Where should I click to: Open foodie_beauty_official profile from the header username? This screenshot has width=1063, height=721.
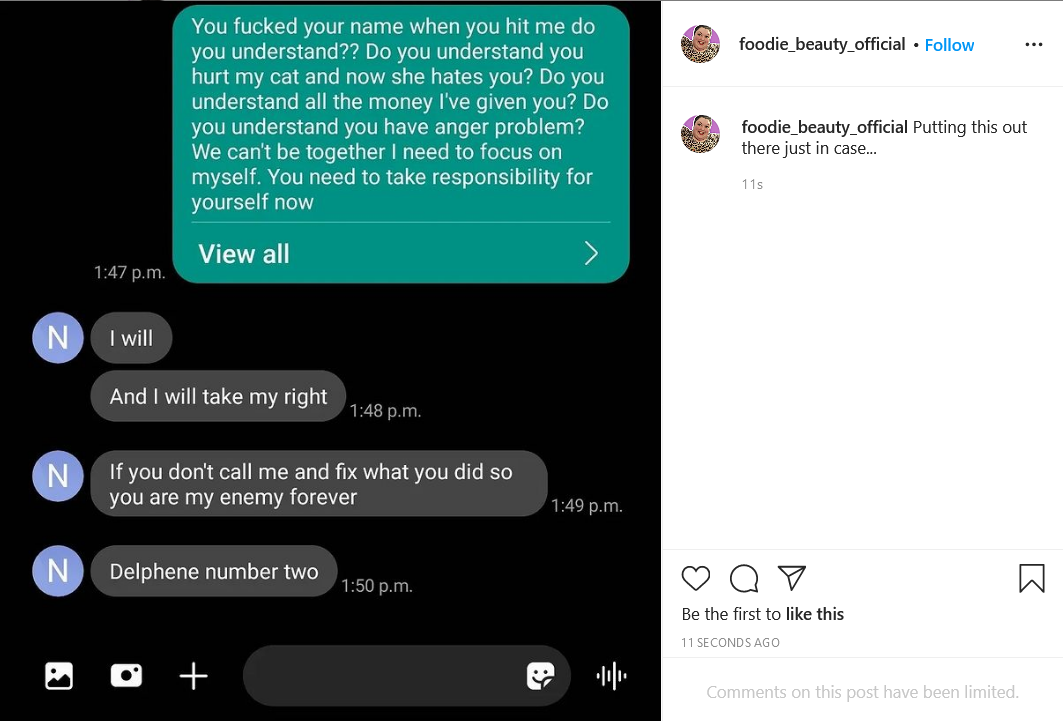point(822,44)
